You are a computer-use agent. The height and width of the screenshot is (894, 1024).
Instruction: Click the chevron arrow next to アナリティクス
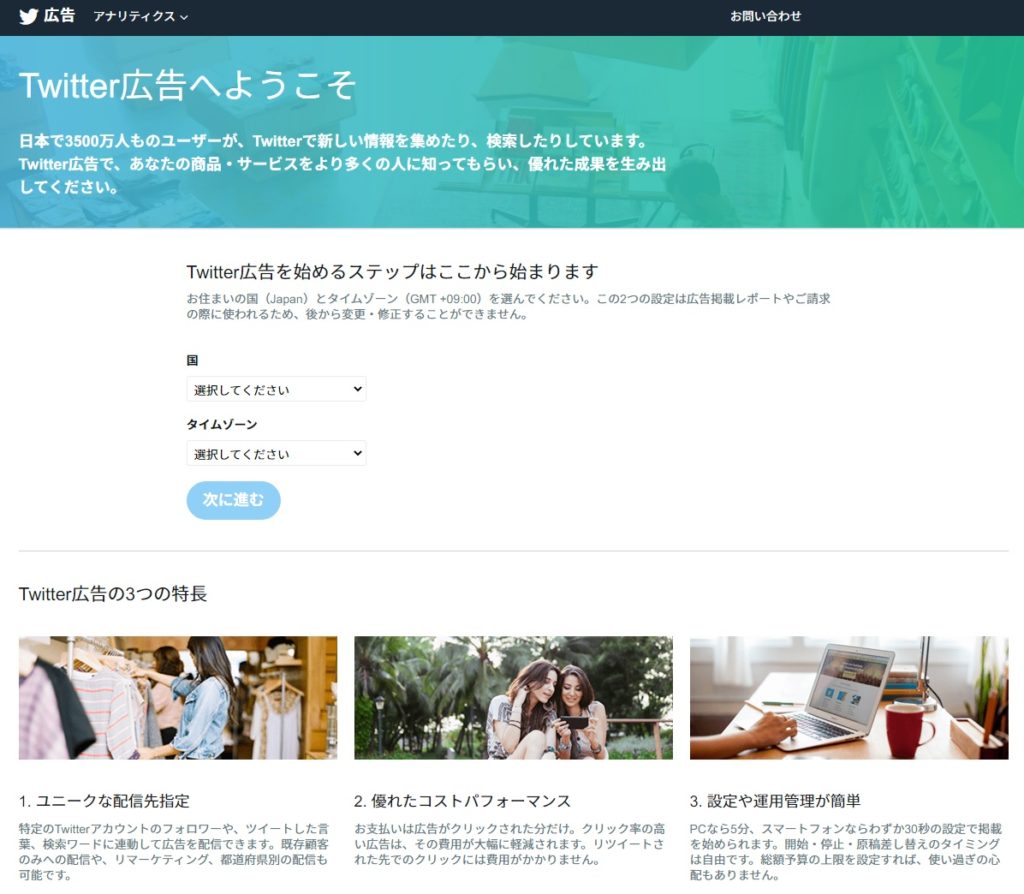point(184,17)
